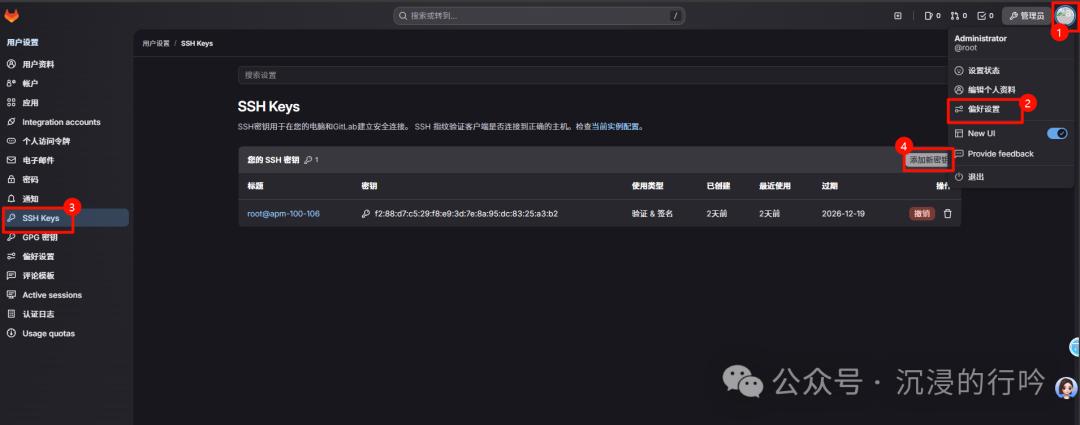Open 密码 settings in sidebar
Screen dimensions: 1080x425
[65, 179]
